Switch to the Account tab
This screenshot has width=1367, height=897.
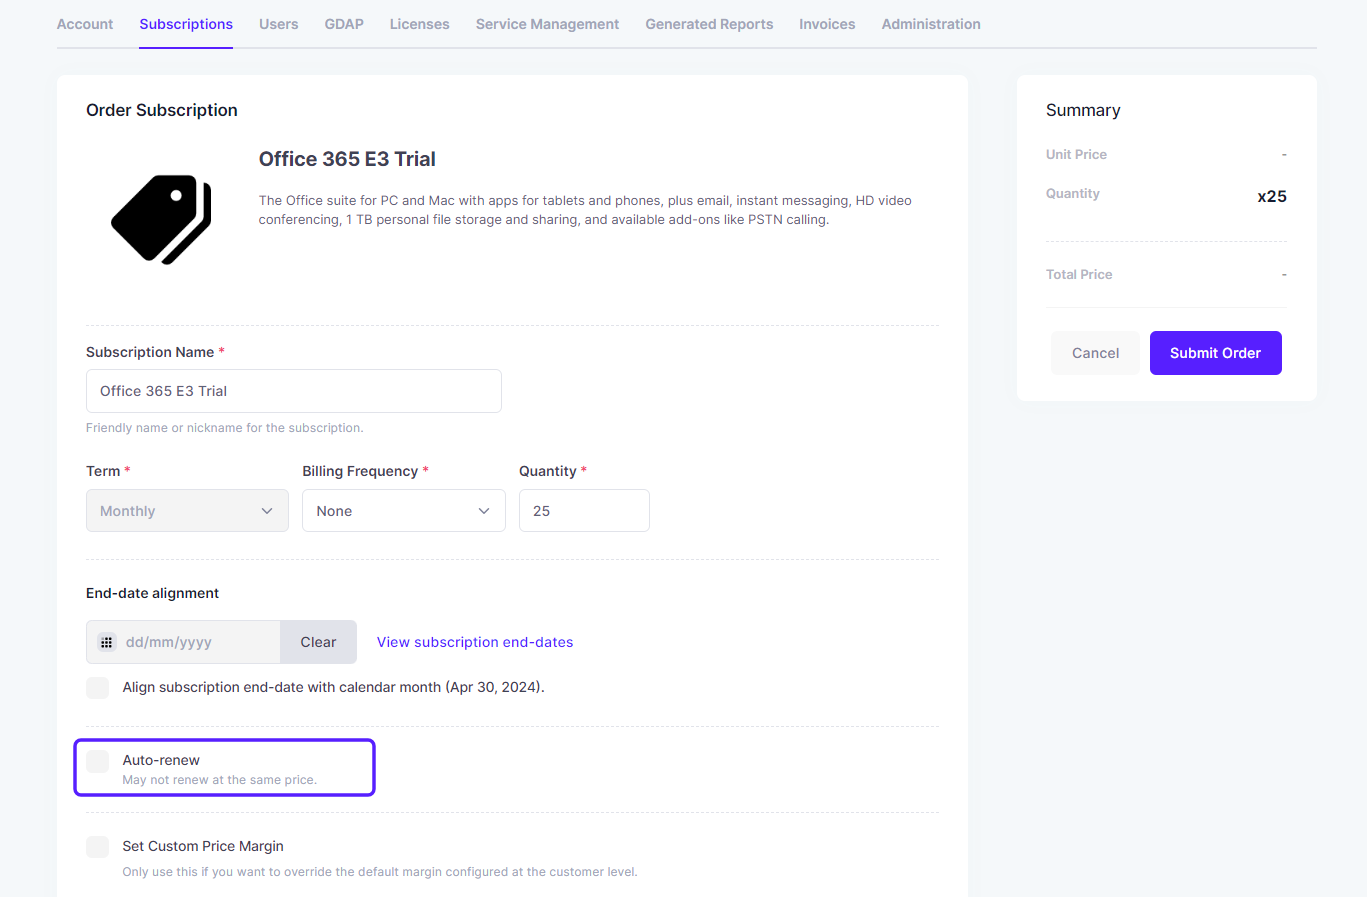pos(85,24)
